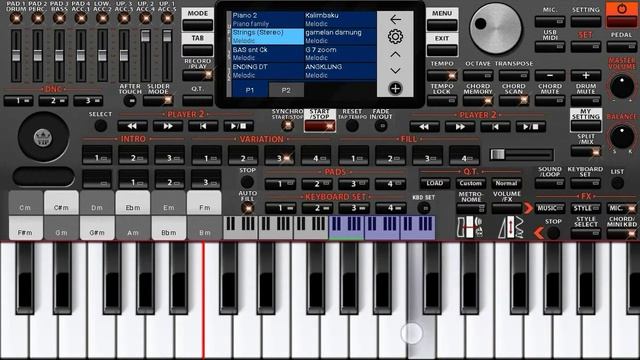Click the round LIST button
Viewport: 640px width, 360px height.
[x=617, y=183]
